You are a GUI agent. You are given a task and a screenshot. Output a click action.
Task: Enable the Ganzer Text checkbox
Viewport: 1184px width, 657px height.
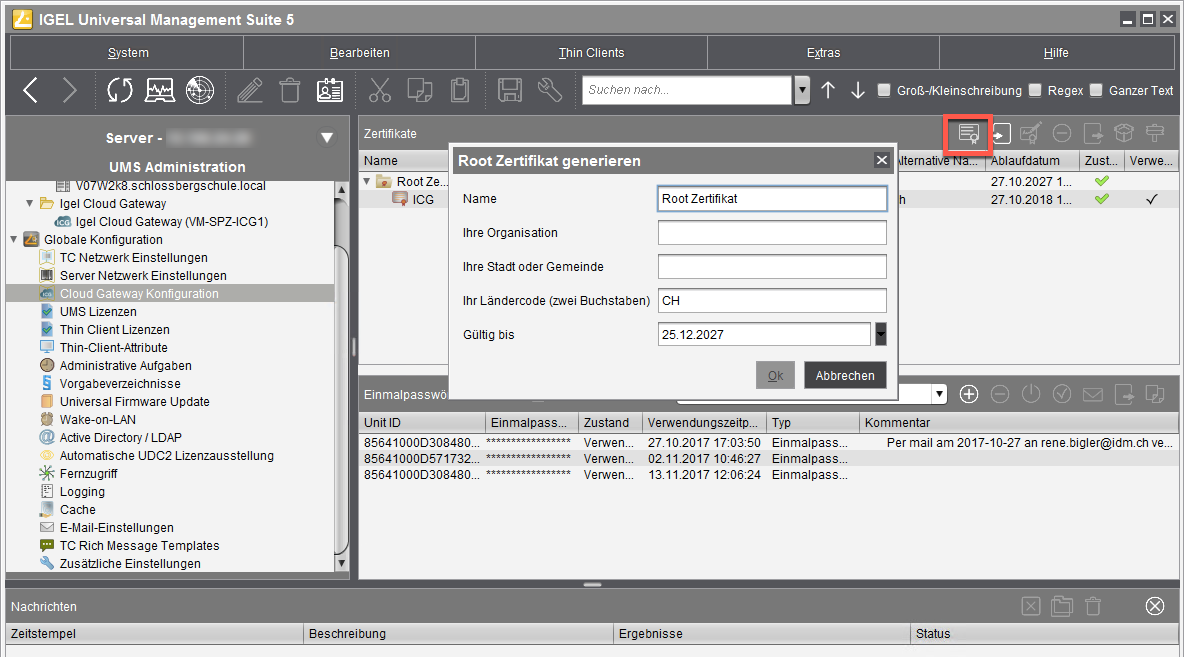1096,90
